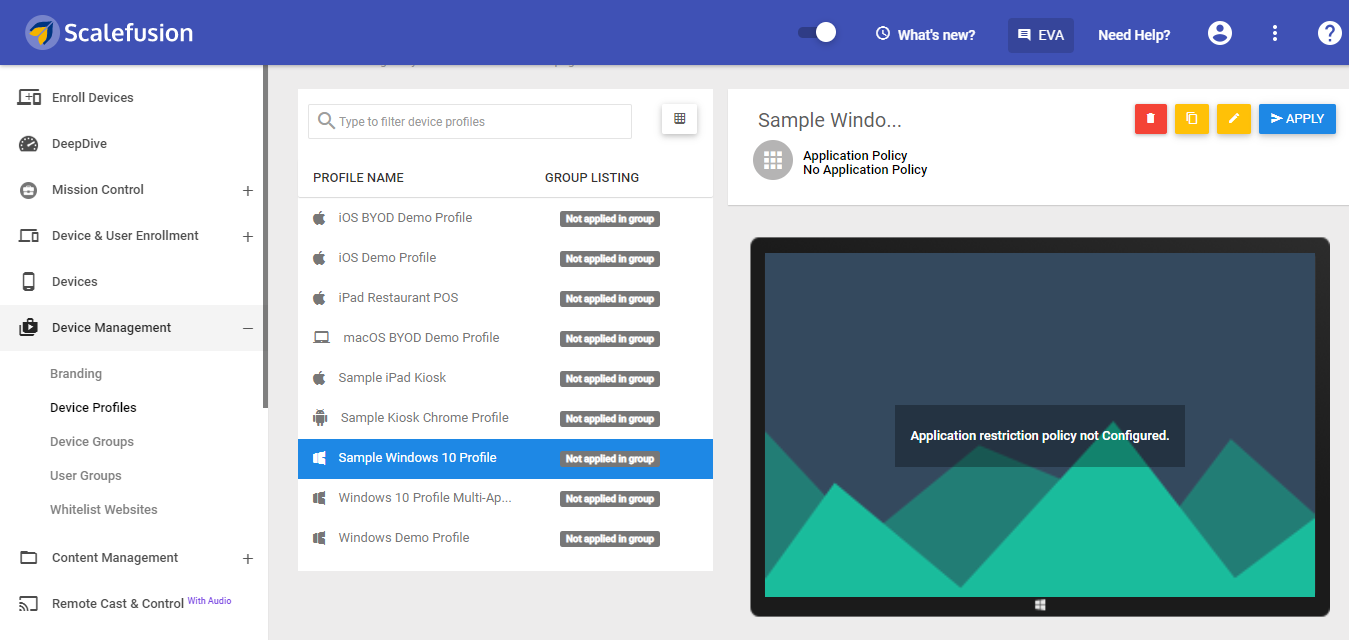Open Device & User Enrollment menu

point(125,235)
